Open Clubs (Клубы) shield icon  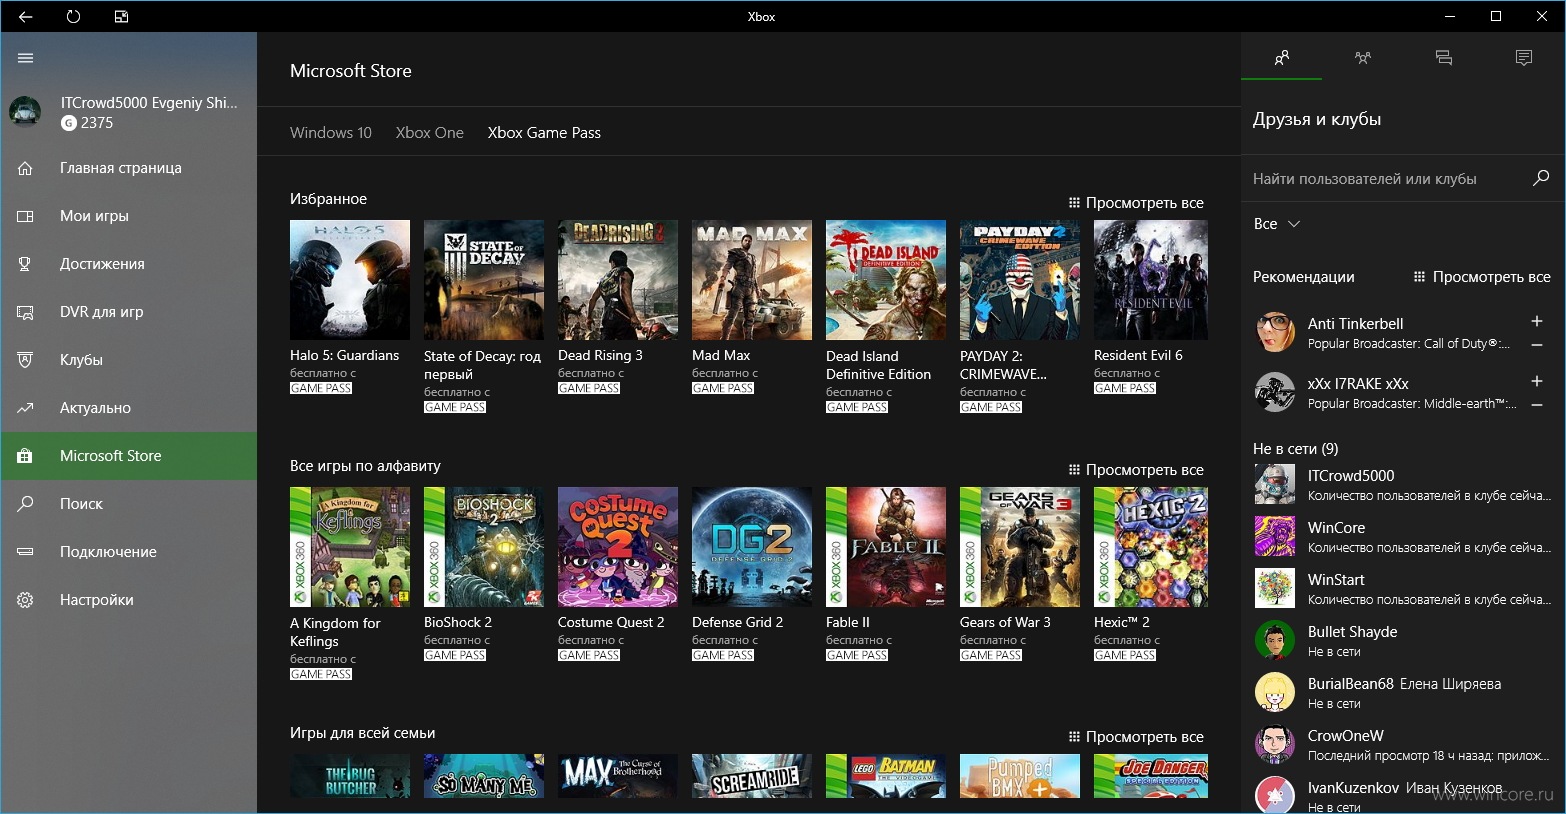pos(26,360)
